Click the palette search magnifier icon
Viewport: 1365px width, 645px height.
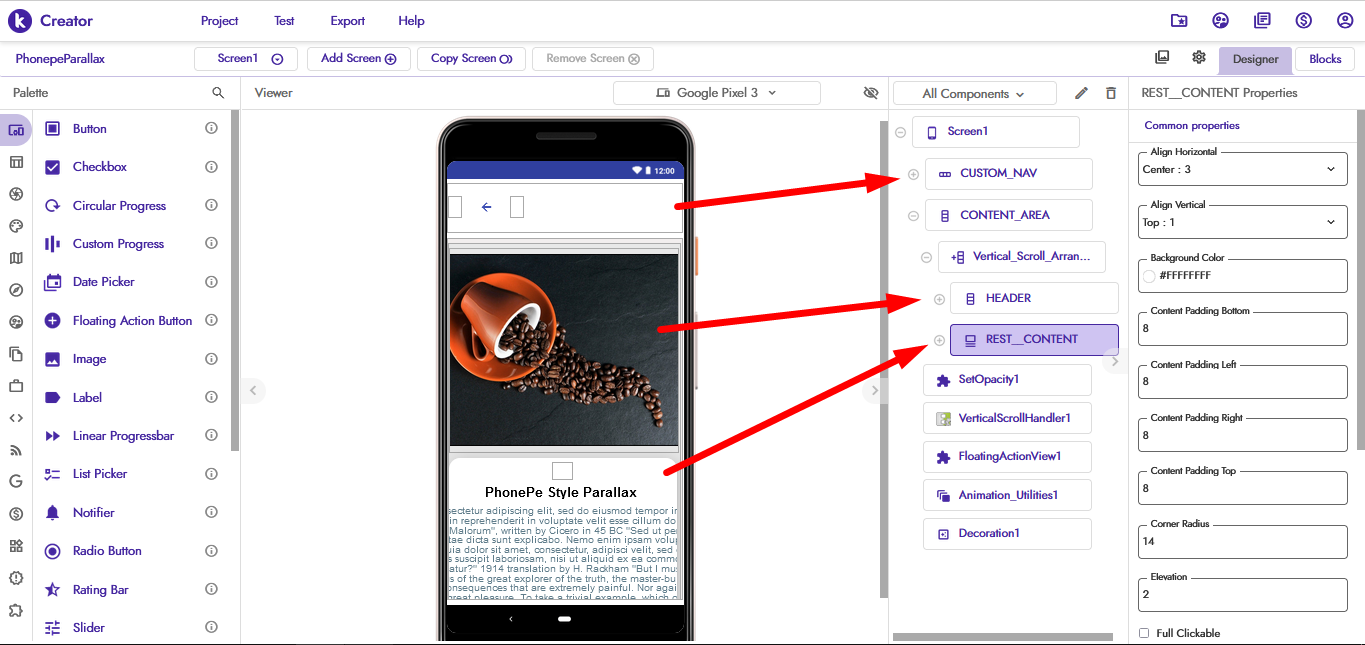point(218,93)
